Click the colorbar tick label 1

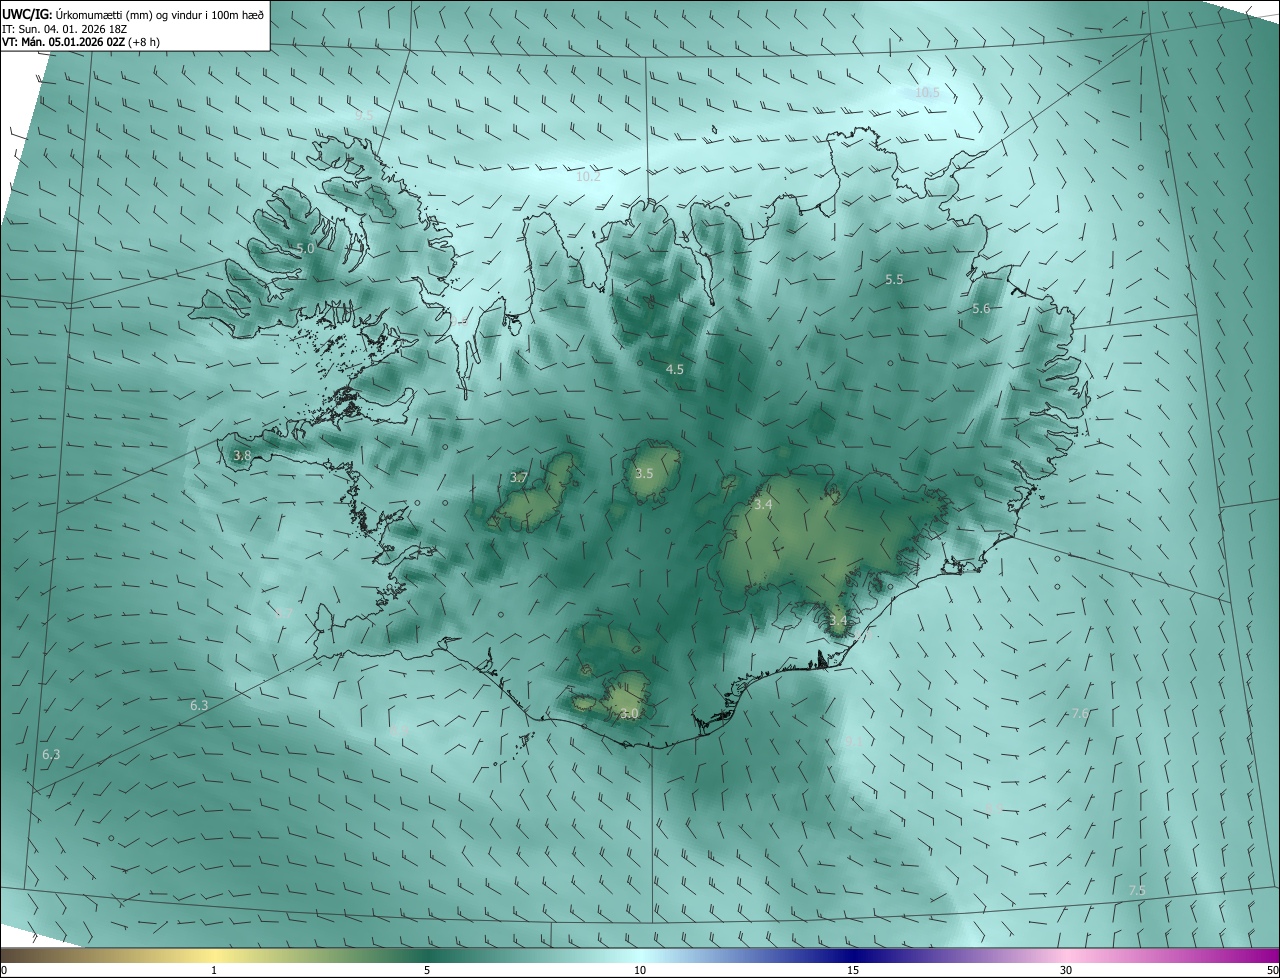click(x=215, y=970)
